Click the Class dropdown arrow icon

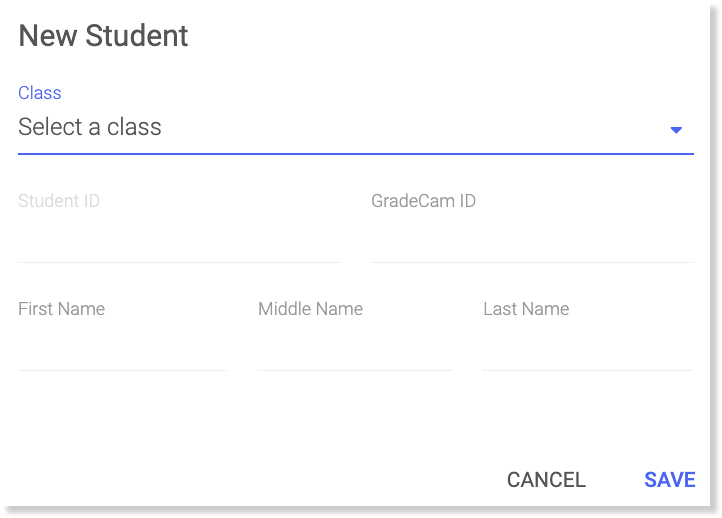(676, 130)
